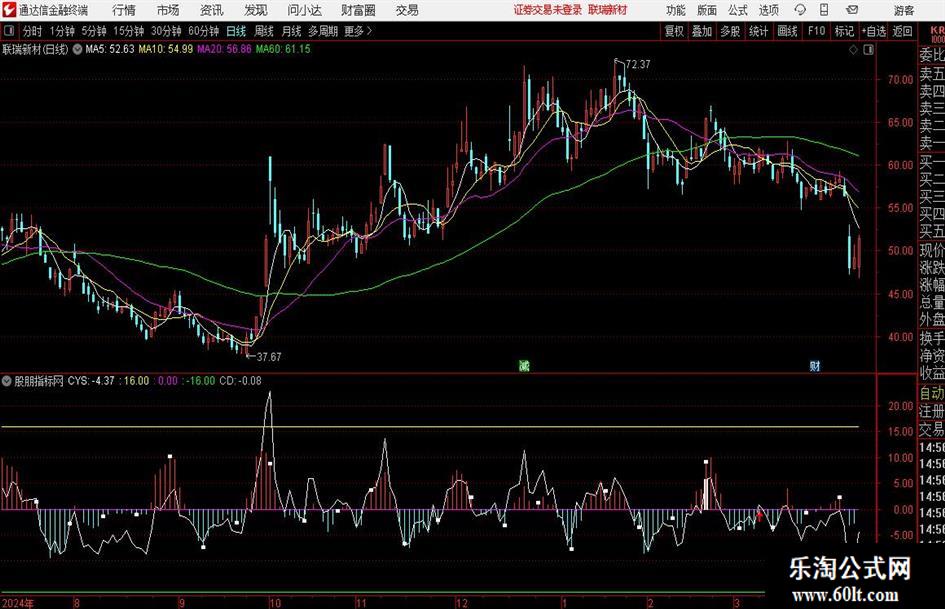Viewport: 945px width, 609px height.
Task: Click the diamond icon above the chart
Action: 853,50
